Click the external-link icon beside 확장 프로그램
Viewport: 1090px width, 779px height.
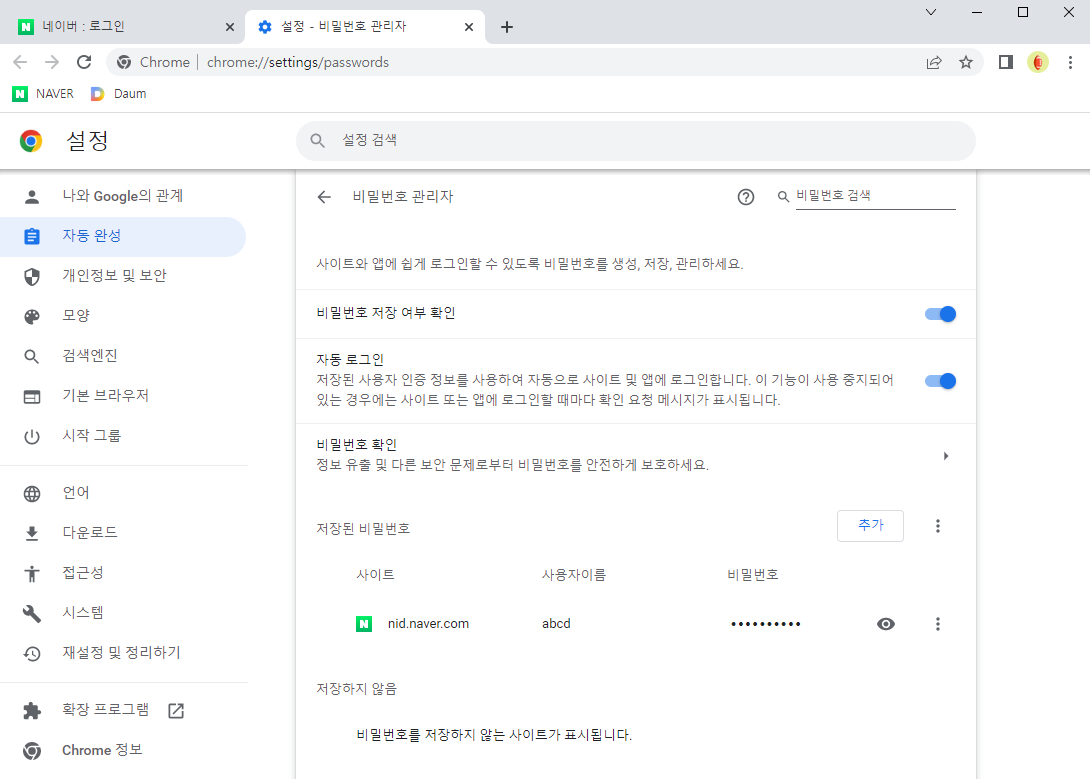(x=176, y=710)
